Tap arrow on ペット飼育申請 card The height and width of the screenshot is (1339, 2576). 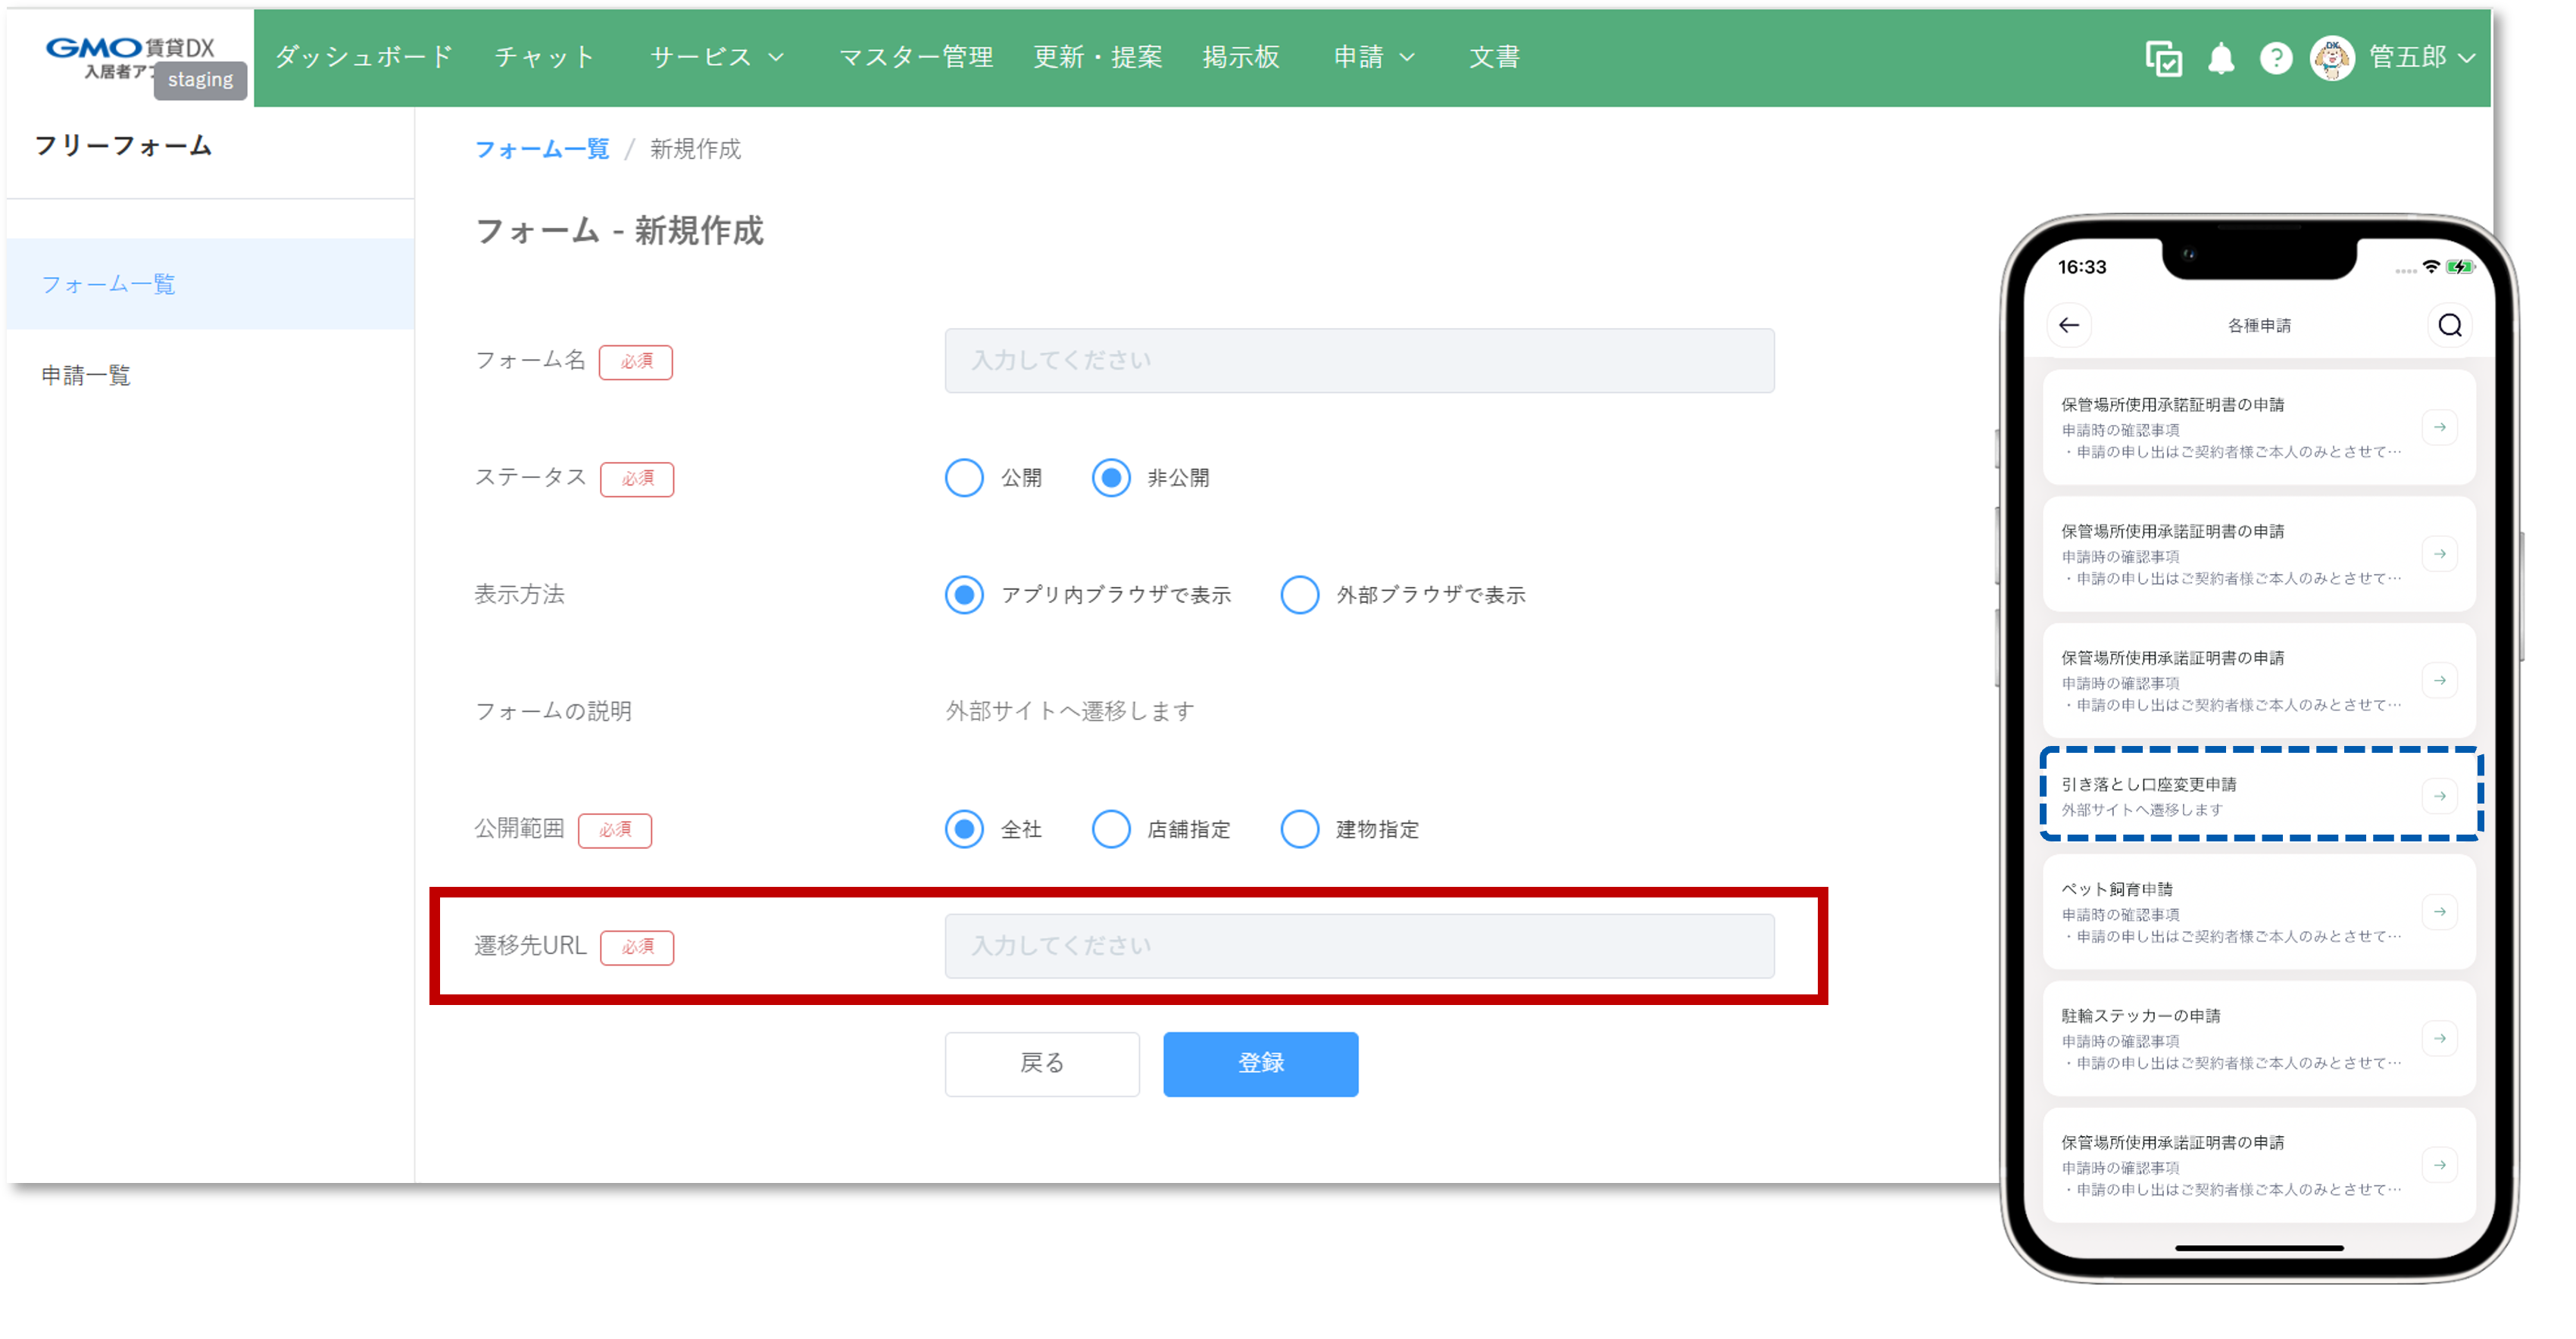[x=2440, y=912]
